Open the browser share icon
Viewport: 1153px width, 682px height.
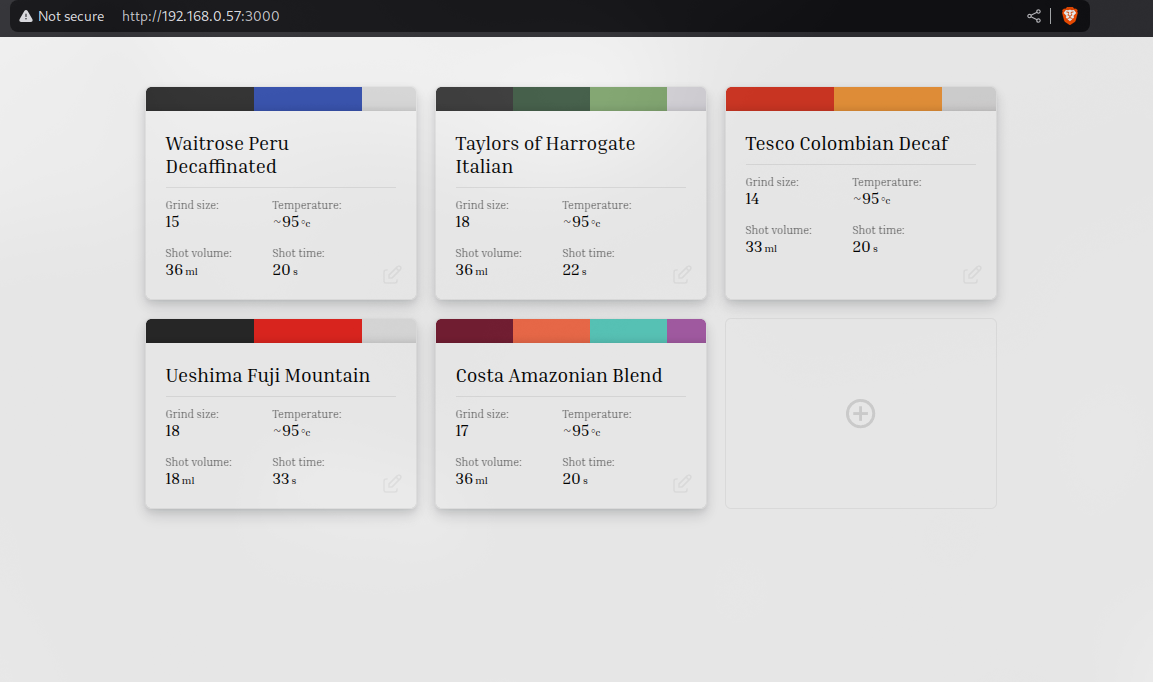[x=1034, y=16]
